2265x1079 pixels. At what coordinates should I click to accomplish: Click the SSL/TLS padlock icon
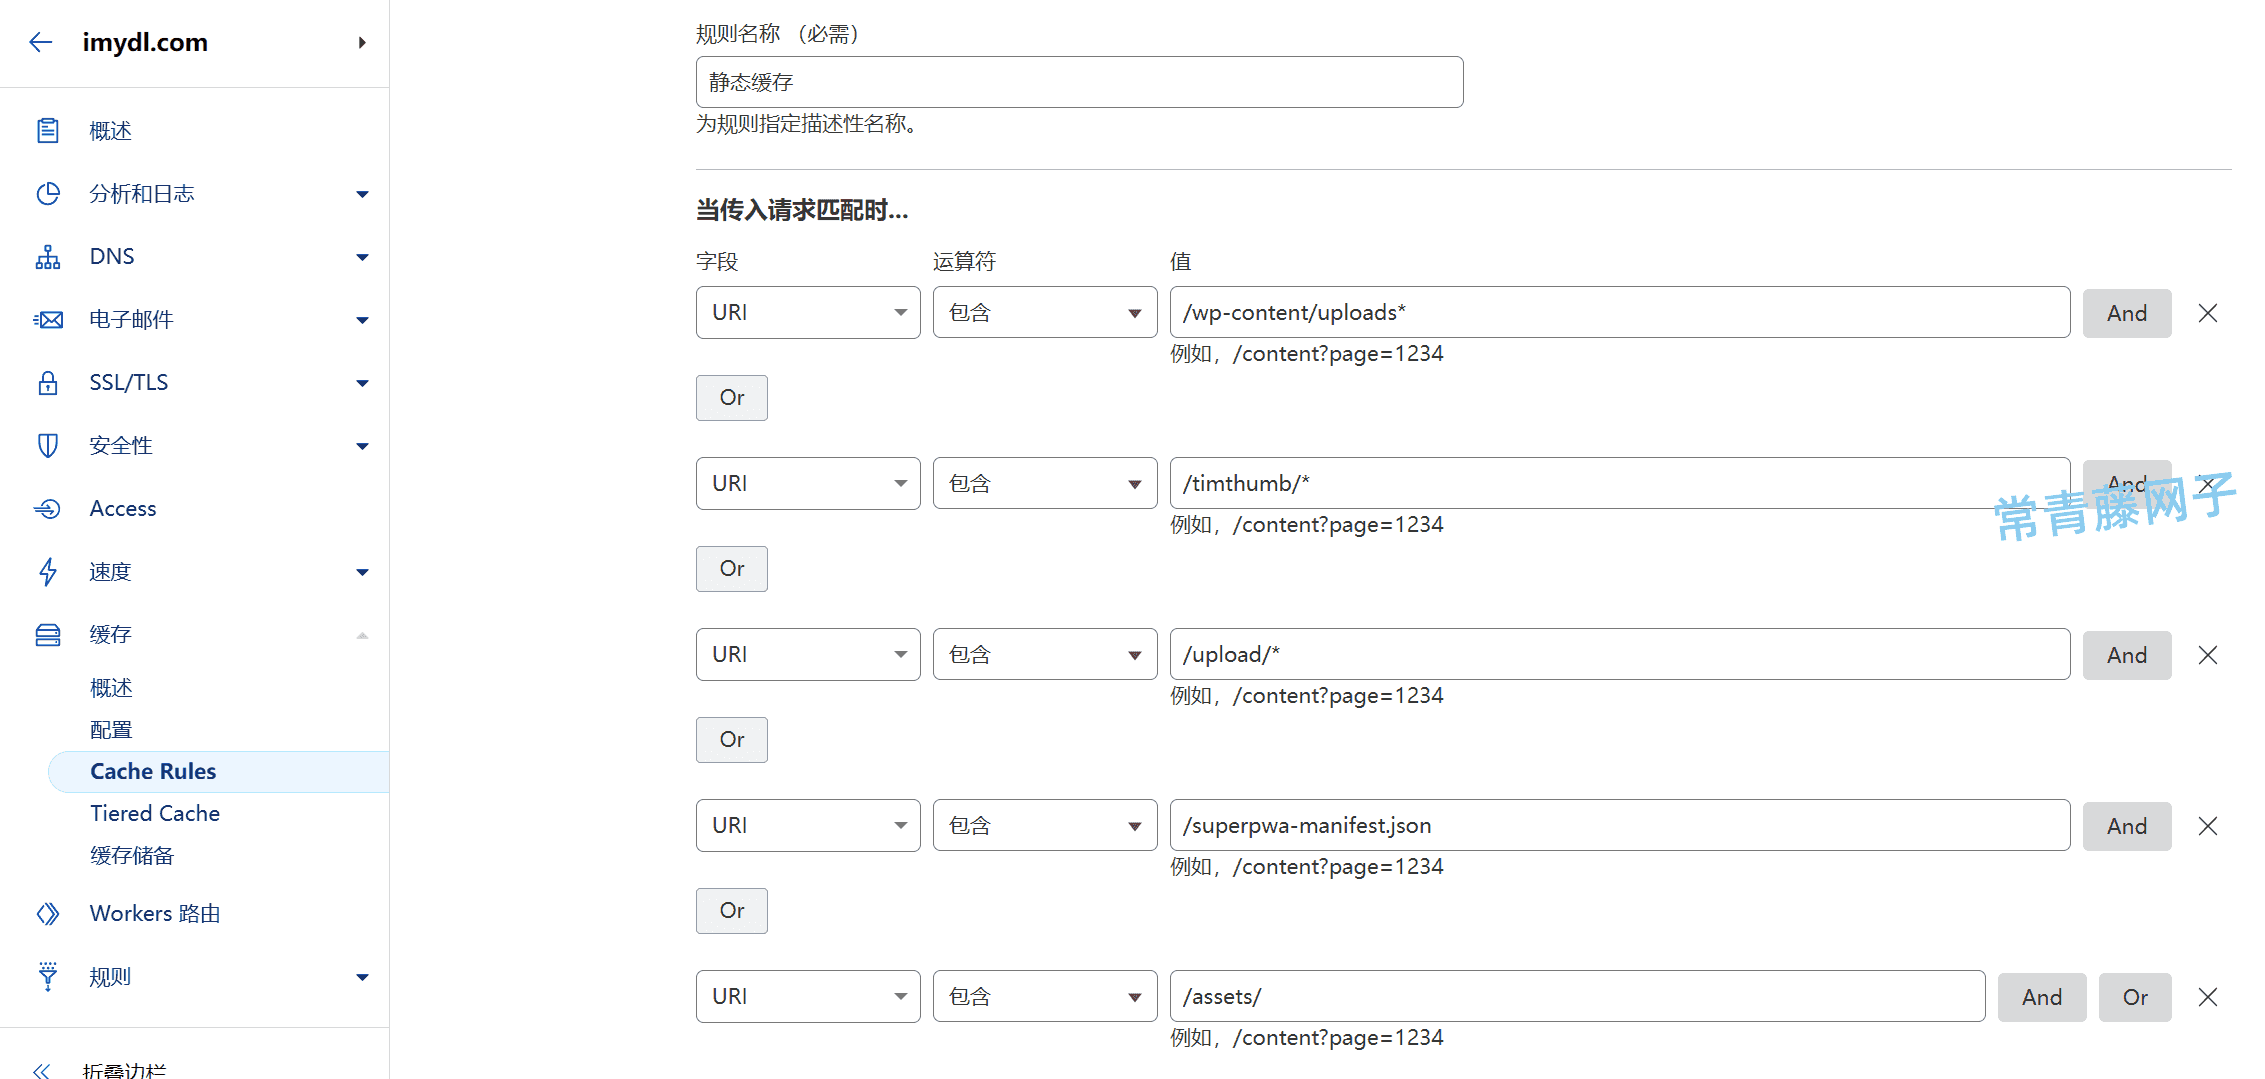[x=48, y=383]
